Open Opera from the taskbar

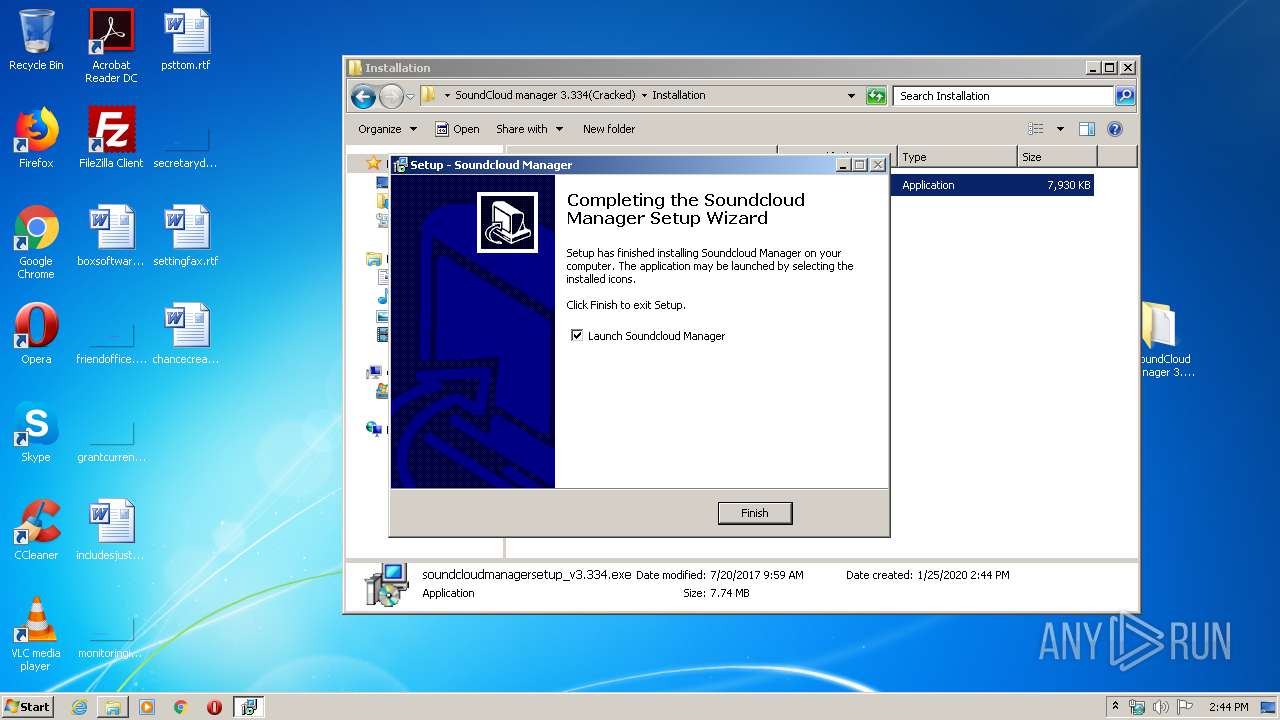coord(214,707)
